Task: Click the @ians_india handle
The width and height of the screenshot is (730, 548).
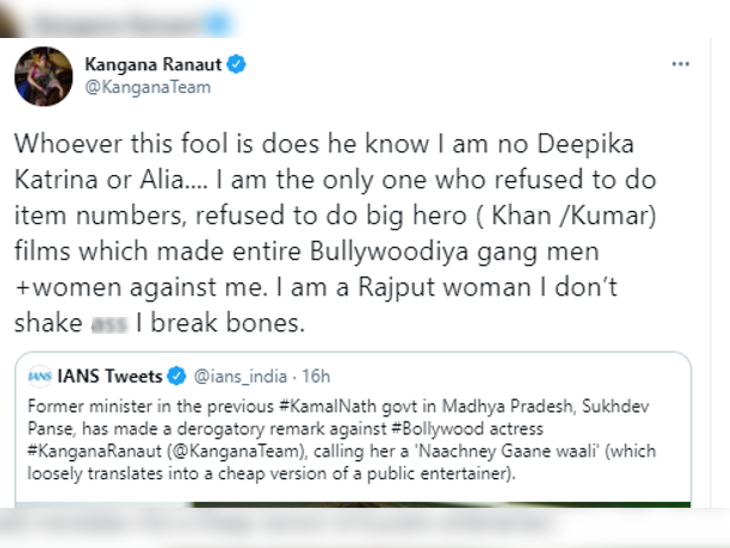Action: (236, 377)
